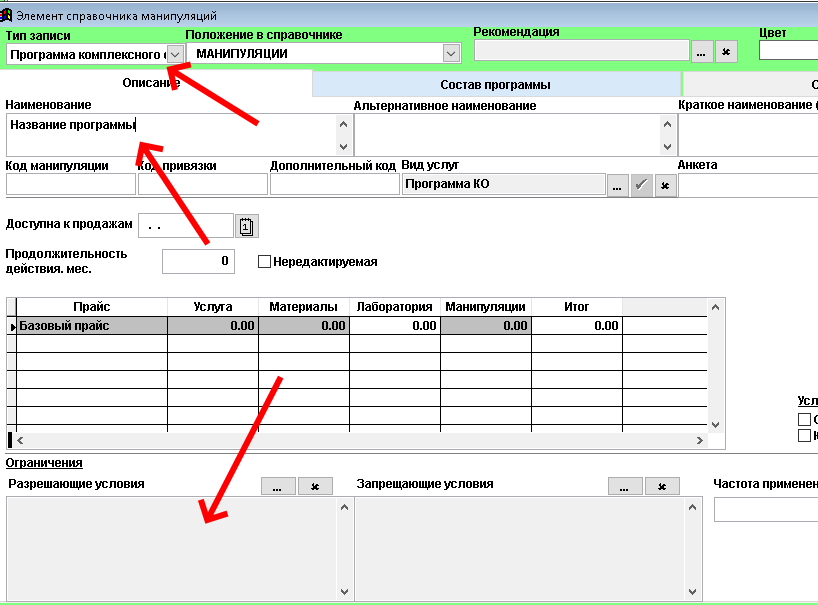The width and height of the screenshot is (818, 605).
Task: Open browse (...) for Запрещающие условия
Action: coord(624,486)
